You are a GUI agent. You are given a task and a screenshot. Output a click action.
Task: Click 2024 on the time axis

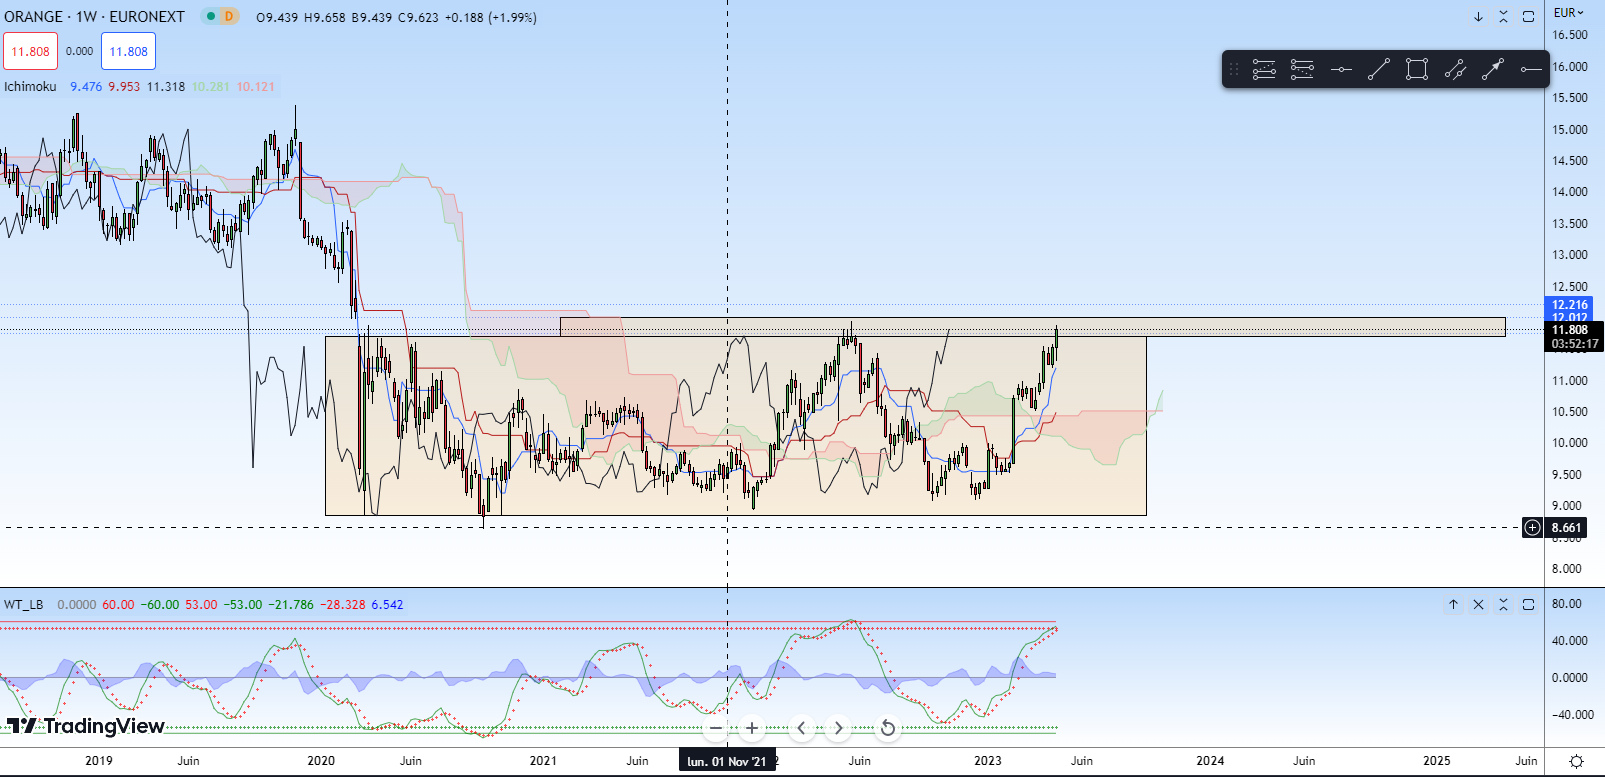(x=1210, y=761)
